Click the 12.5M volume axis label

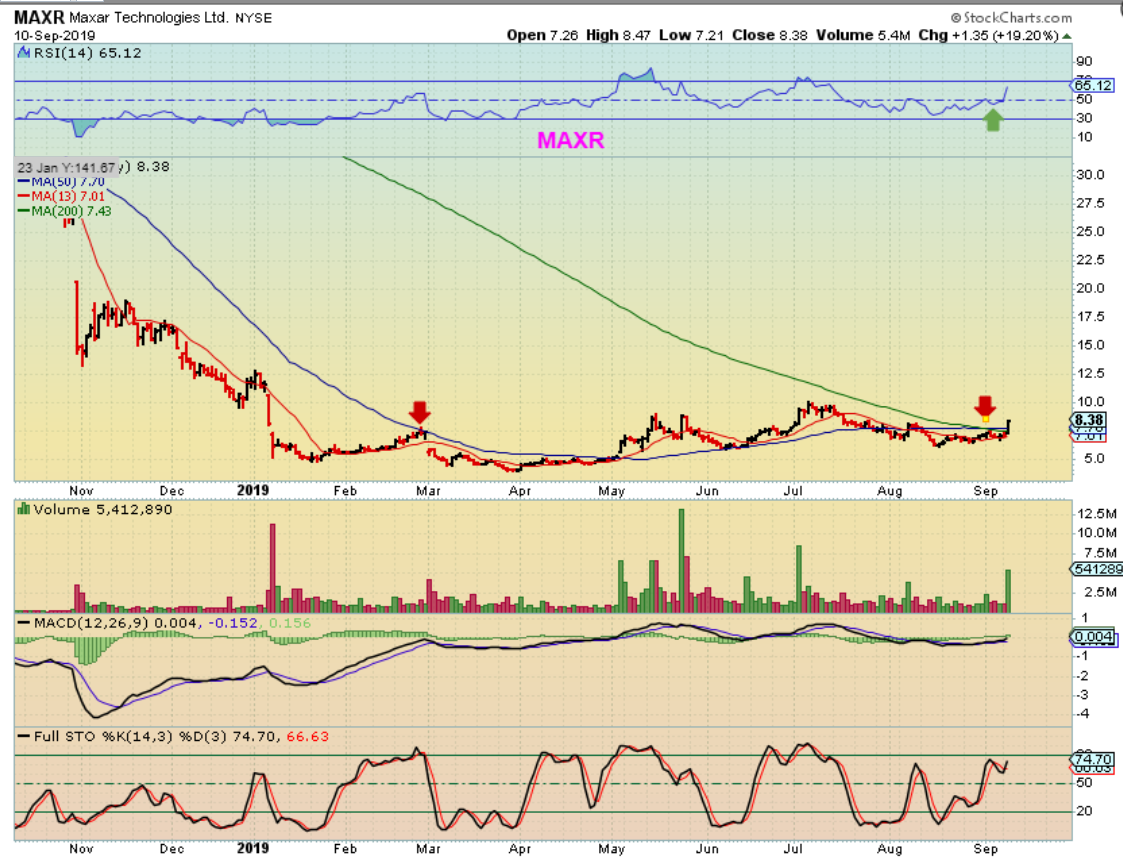tap(1097, 514)
